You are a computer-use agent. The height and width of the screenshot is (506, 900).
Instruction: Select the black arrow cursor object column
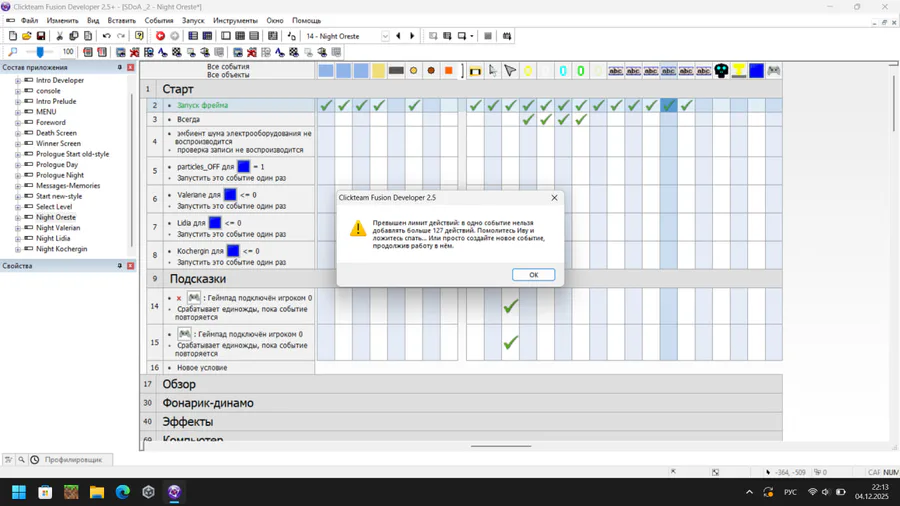(510, 71)
